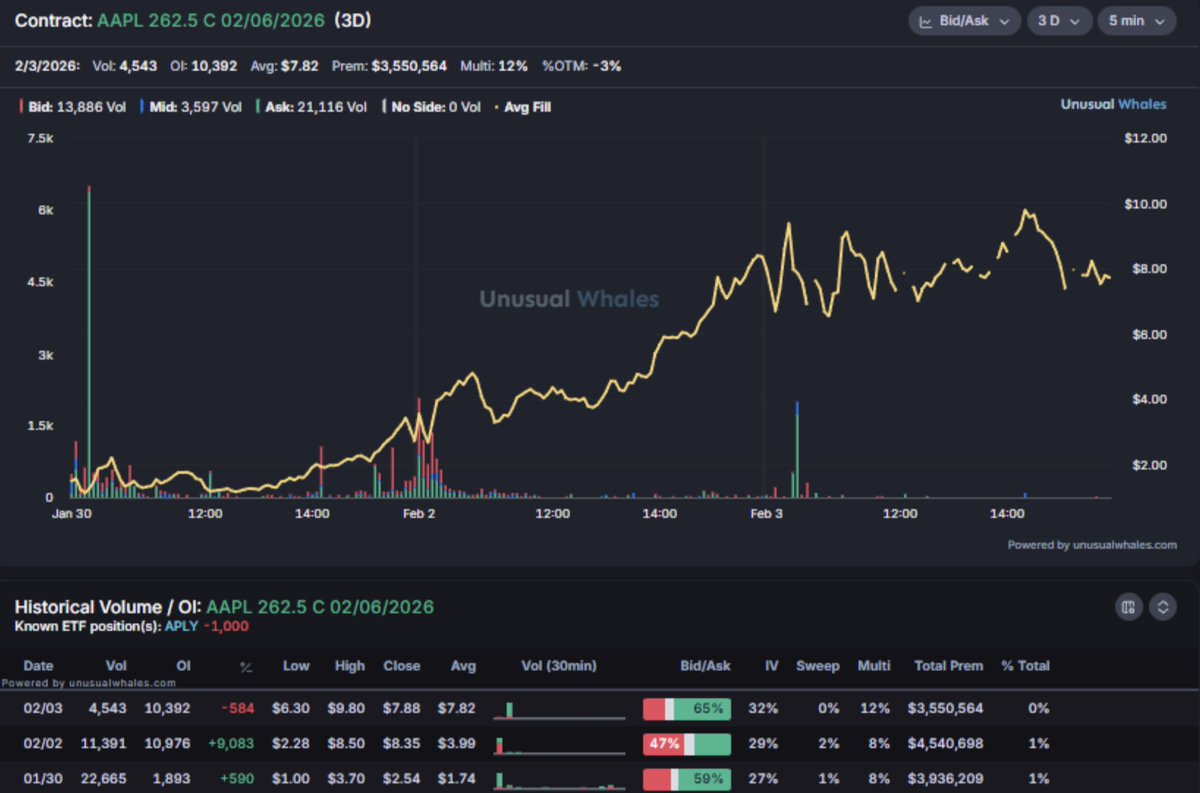Toggle the Ask volume legend series
The width and height of the screenshot is (1200, 793).
(311, 107)
